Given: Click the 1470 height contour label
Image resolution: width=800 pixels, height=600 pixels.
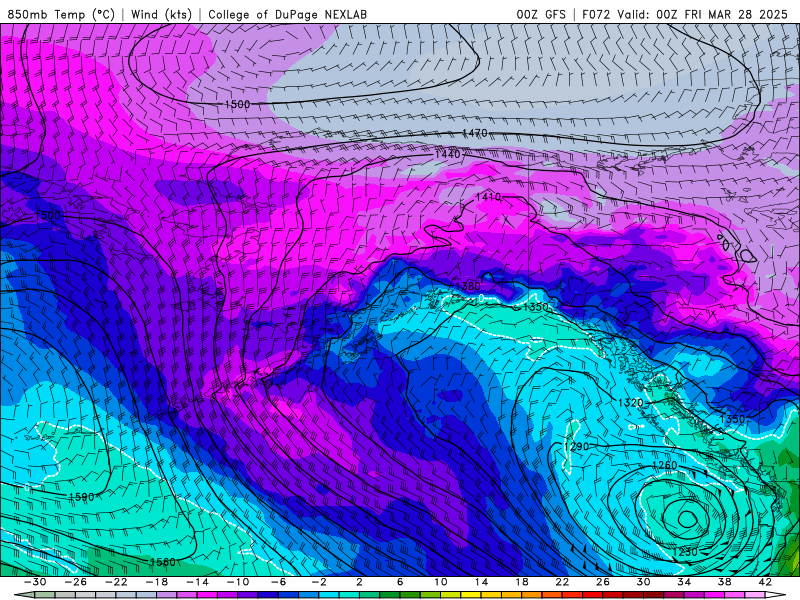Looking at the screenshot, I should (x=474, y=133).
